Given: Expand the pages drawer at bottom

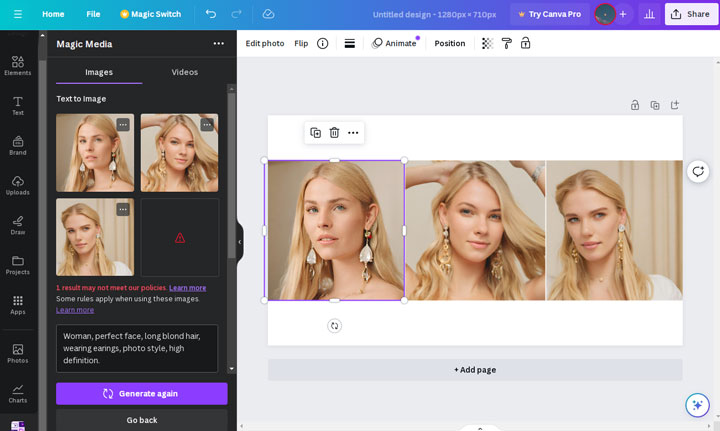Looking at the screenshot, I should click(480, 428).
